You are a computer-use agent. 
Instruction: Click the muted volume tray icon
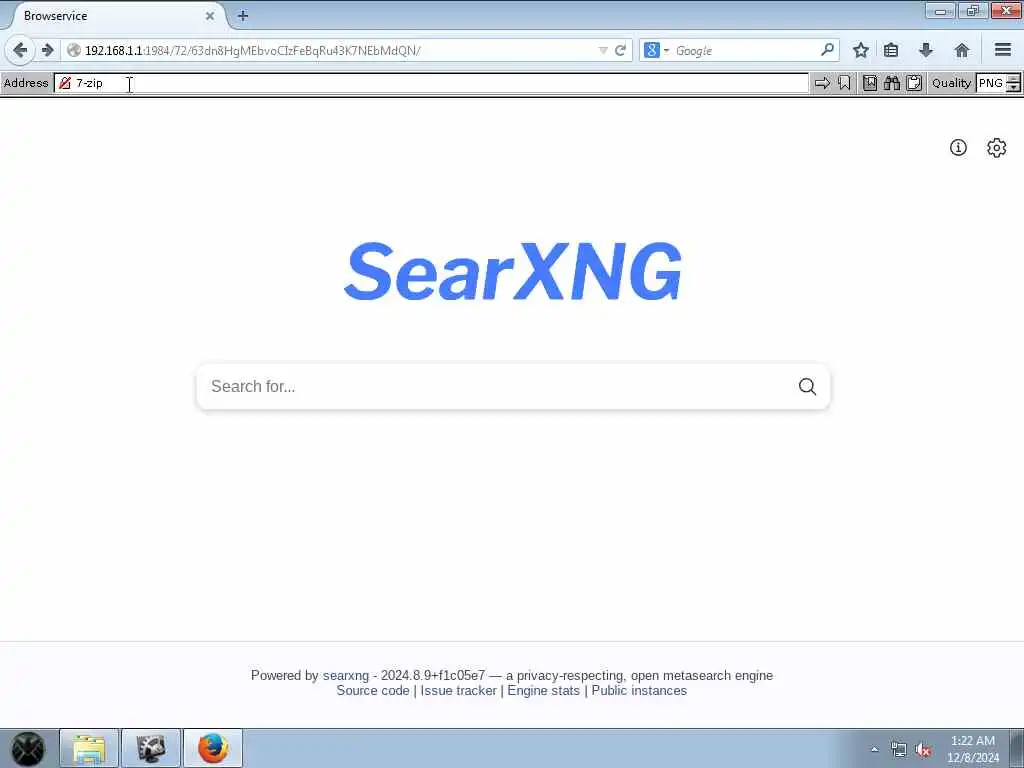(x=923, y=750)
